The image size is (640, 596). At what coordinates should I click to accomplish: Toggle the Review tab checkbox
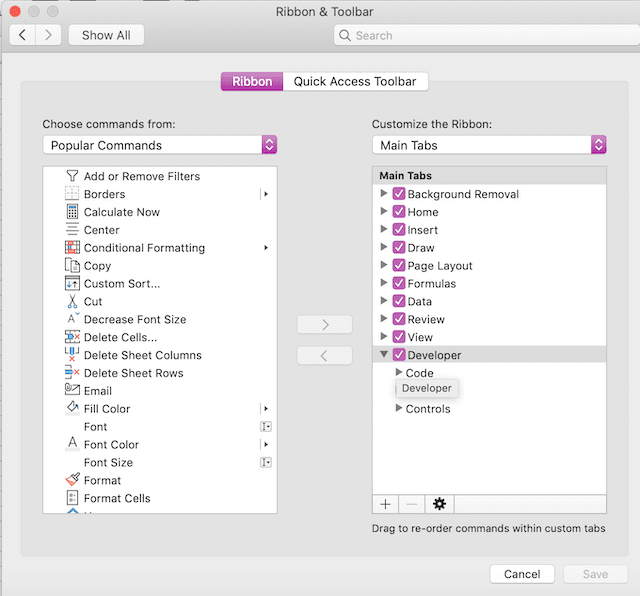399,319
